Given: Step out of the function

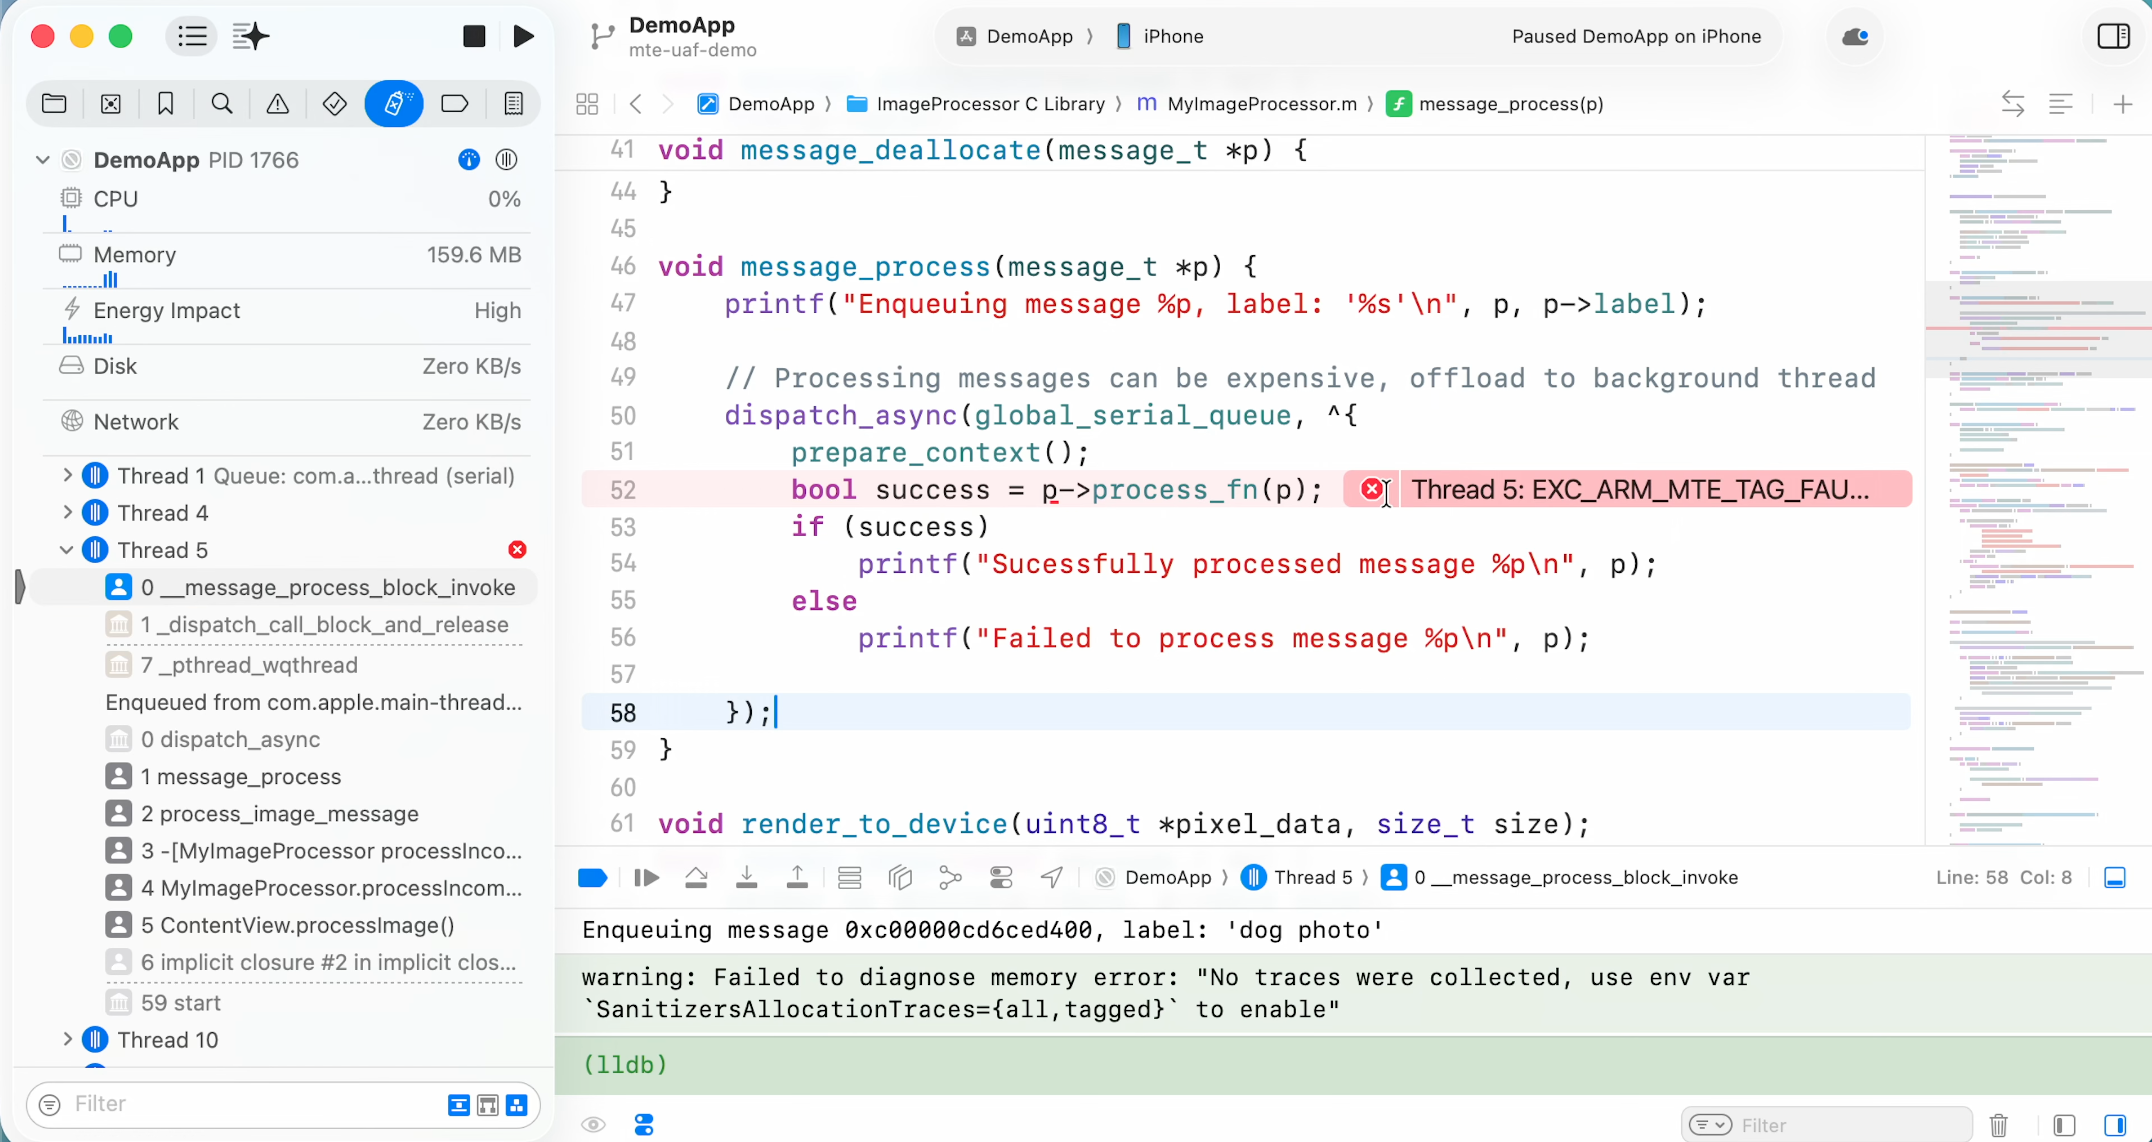Looking at the screenshot, I should 797,878.
